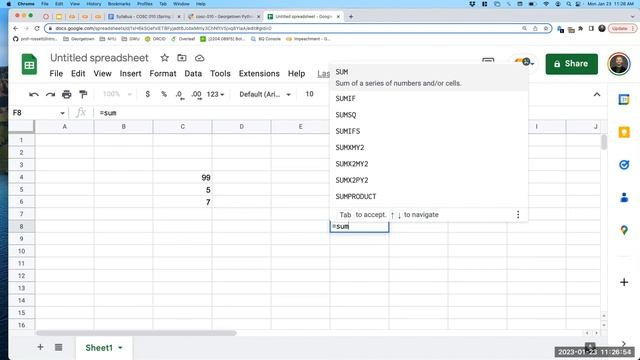Open the Name box dropdown arrow
The image size is (640, 360).
point(62,113)
